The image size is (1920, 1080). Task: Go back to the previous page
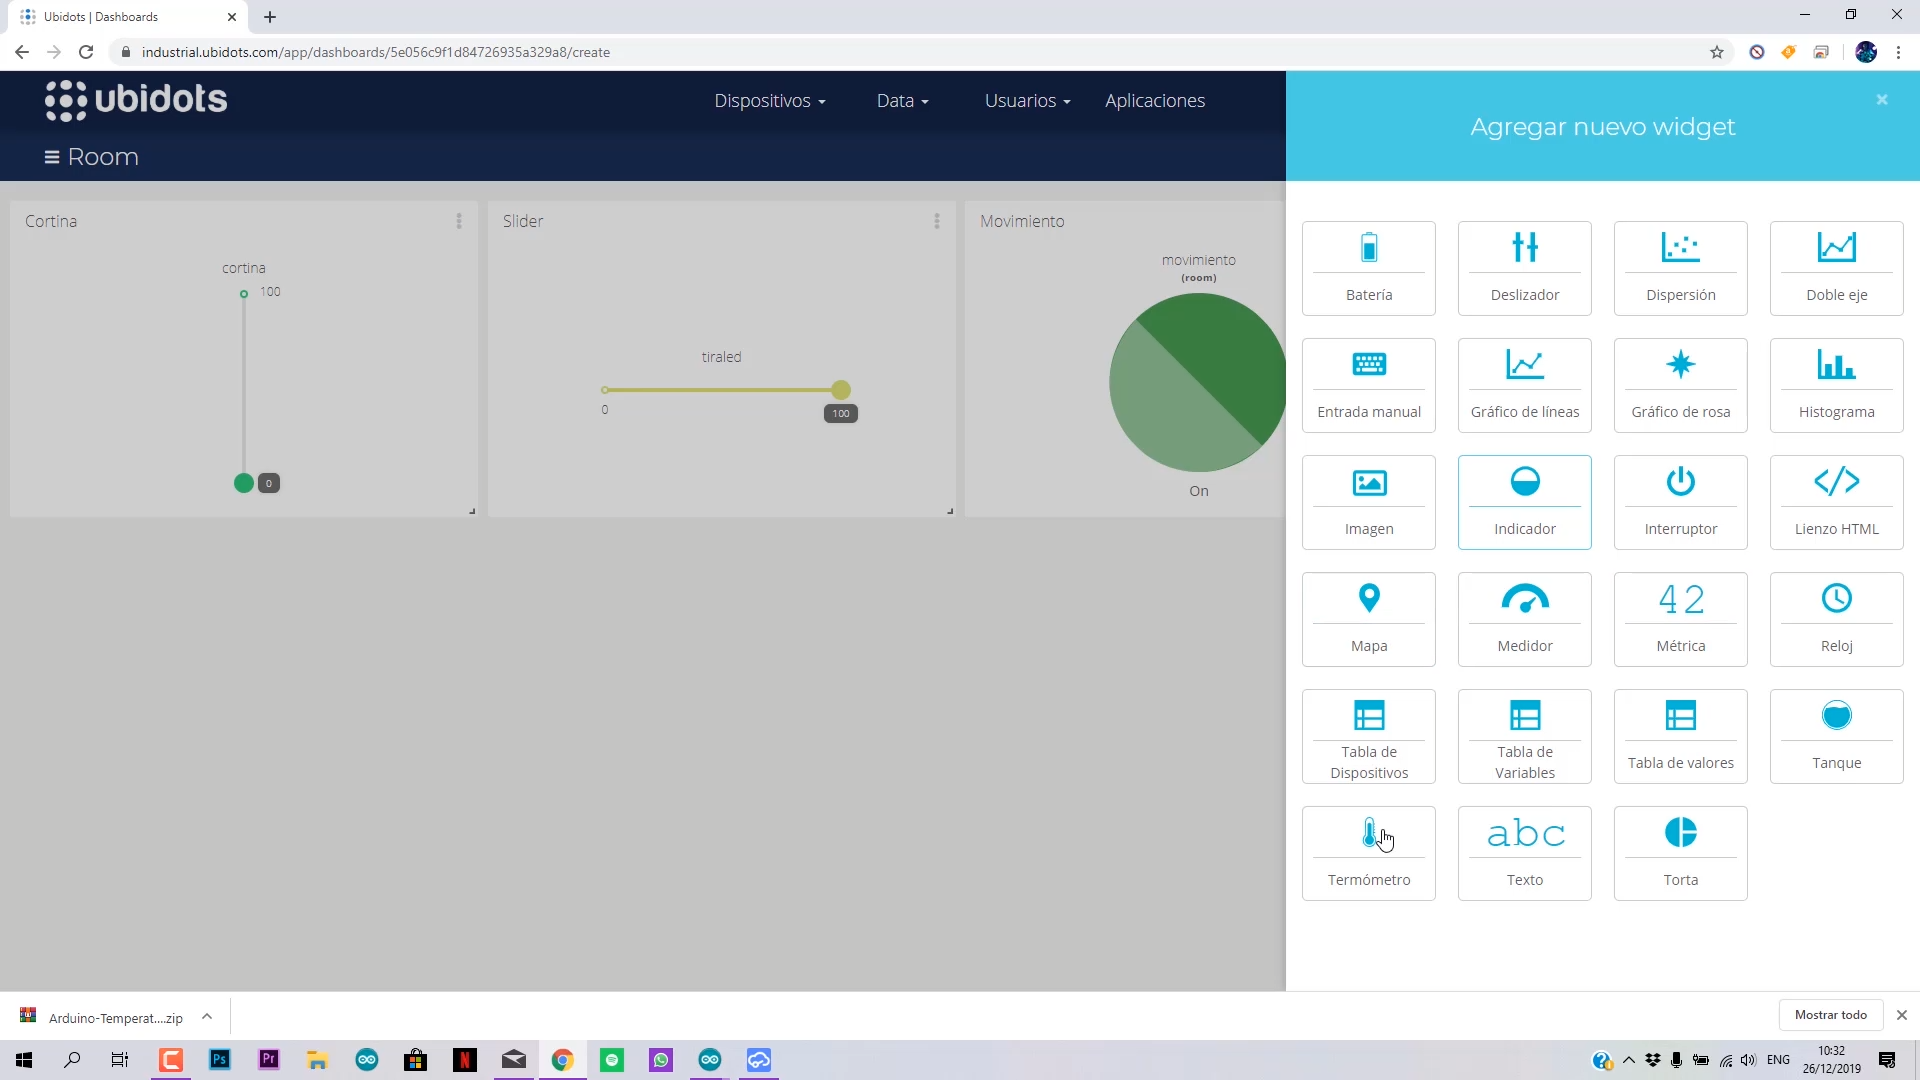tap(22, 52)
